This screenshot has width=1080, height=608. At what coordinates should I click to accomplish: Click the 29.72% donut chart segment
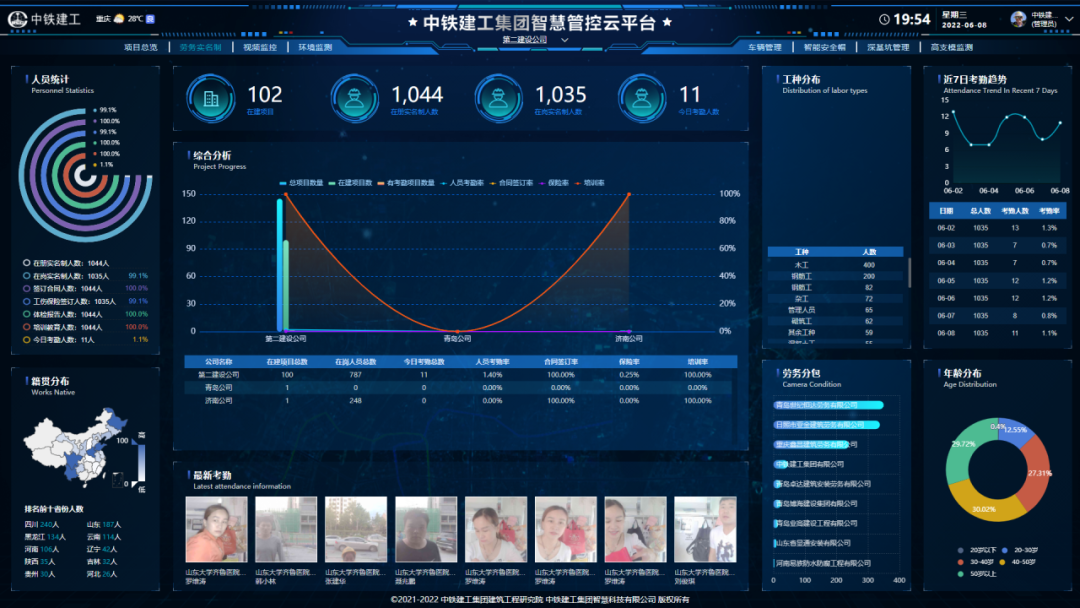click(963, 448)
